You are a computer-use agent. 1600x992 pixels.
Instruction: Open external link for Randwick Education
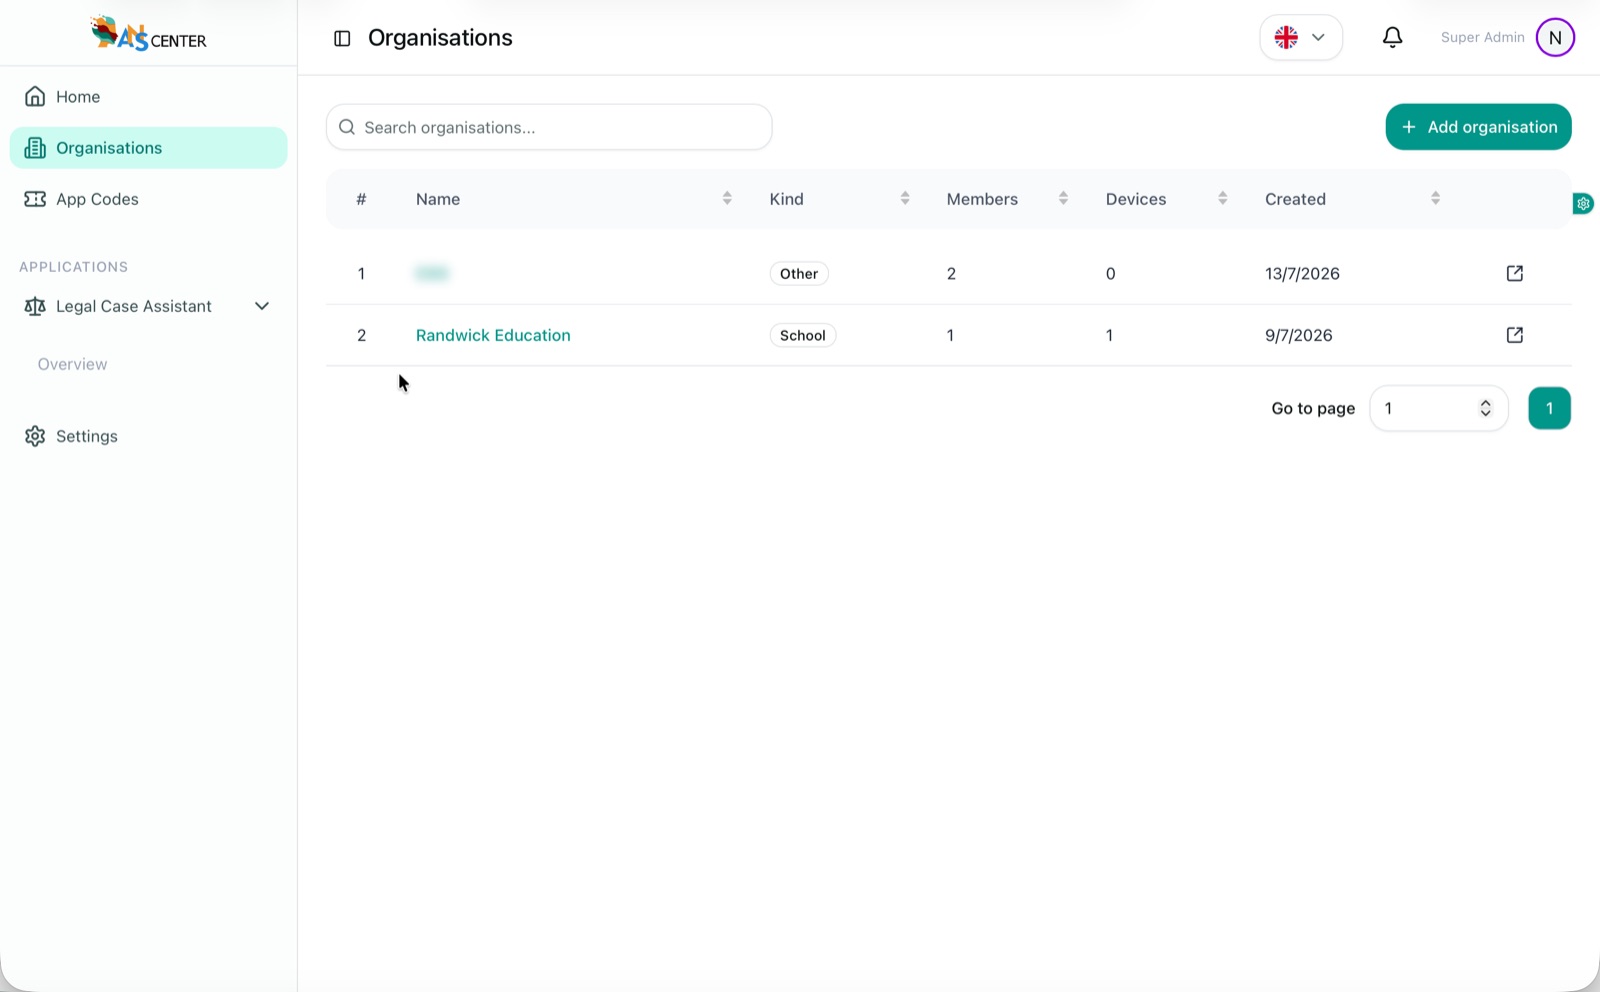point(1514,335)
